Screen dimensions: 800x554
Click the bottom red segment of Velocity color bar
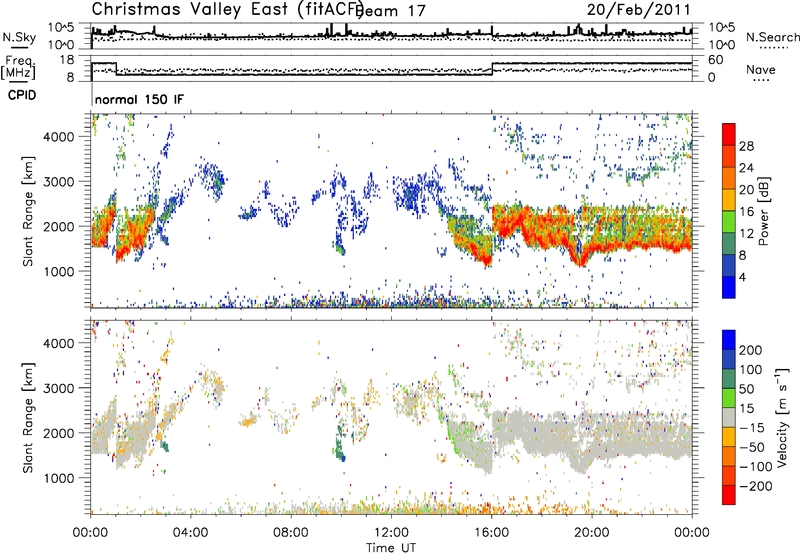tap(729, 495)
